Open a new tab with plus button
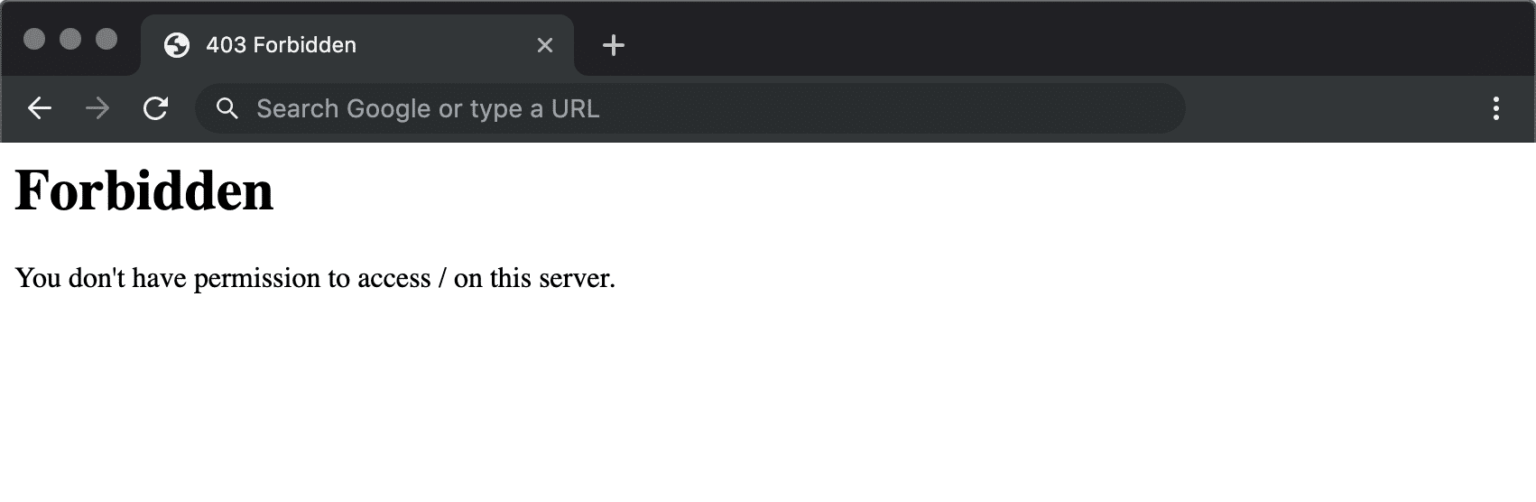Image resolution: width=1536 pixels, height=502 pixels. [613, 45]
